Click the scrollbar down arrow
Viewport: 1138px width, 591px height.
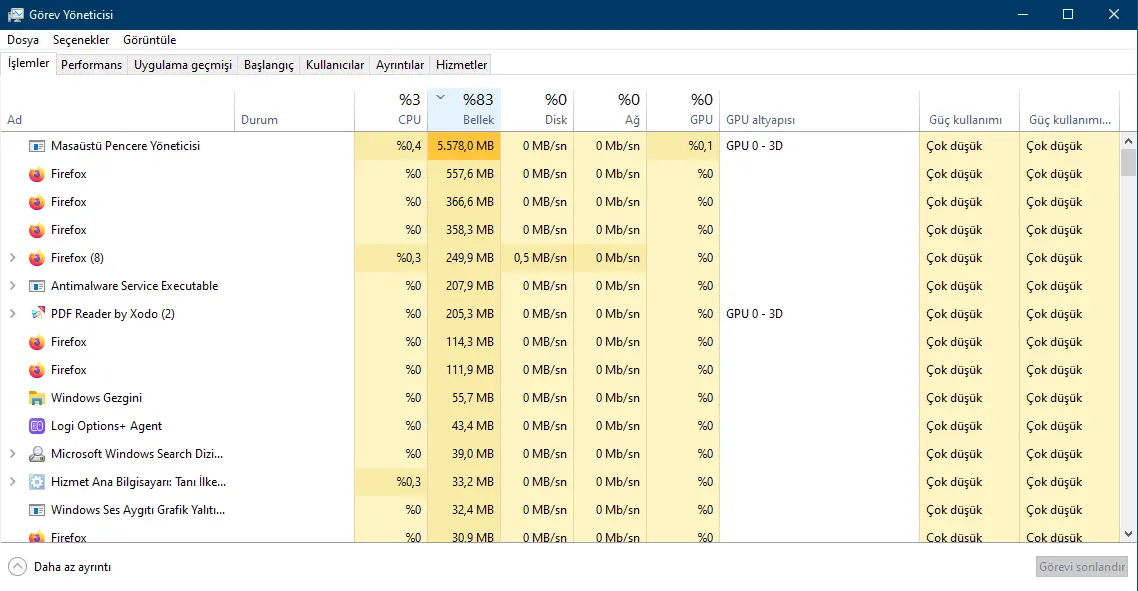point(1129,534)
